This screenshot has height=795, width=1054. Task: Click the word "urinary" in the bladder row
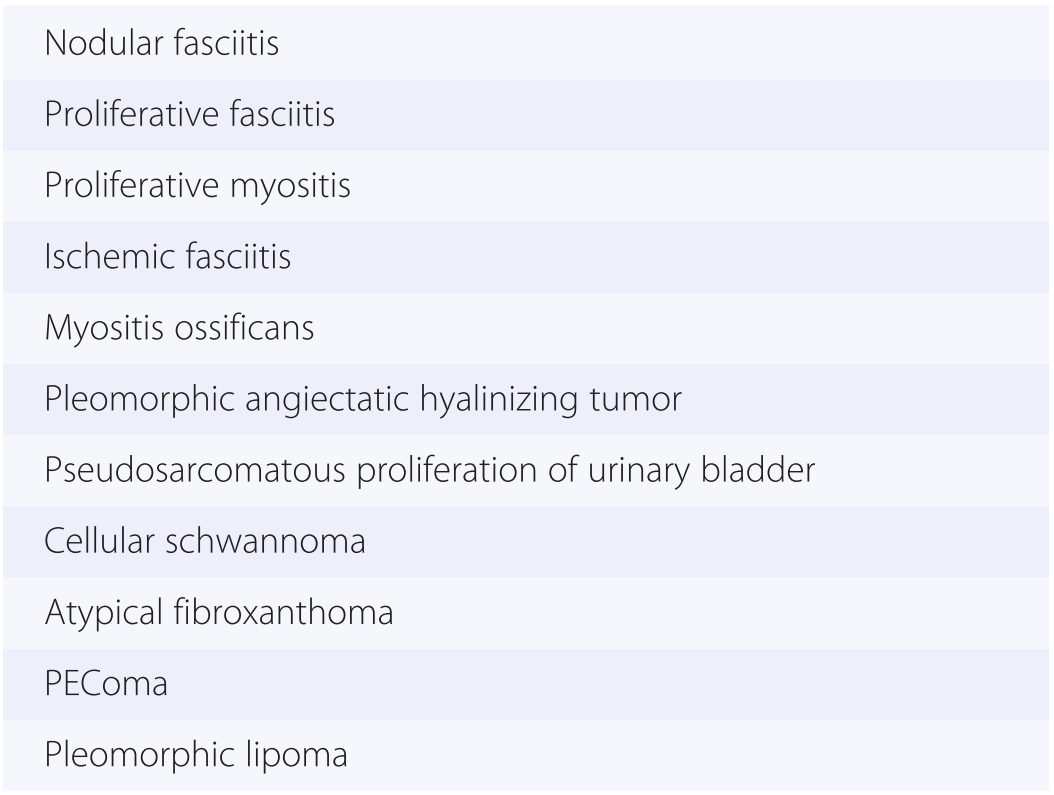click(x=659, y=471)
